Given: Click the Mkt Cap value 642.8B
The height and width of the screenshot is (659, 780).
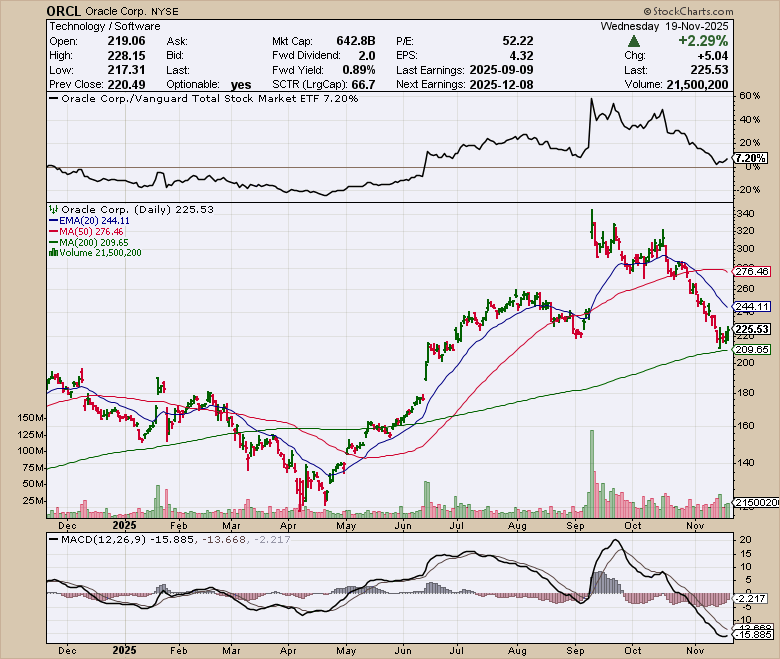Looking at the screenshot, I should click(x=356, y=41).
